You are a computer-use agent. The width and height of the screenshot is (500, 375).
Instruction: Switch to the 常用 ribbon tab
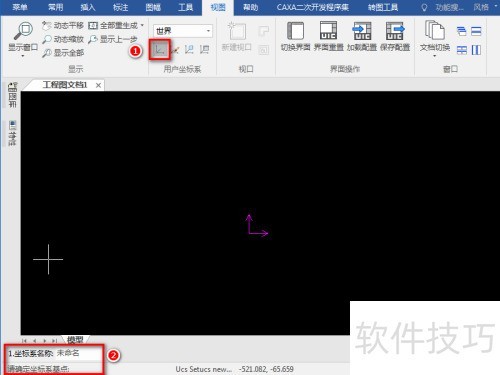pyautogui.click(x=55, y=7)
